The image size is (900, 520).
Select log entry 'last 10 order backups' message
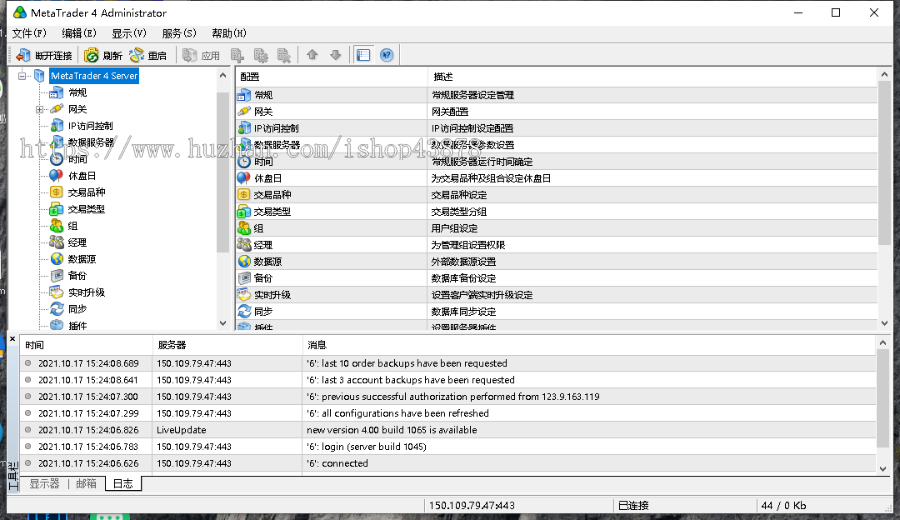[x=407, y=363]
